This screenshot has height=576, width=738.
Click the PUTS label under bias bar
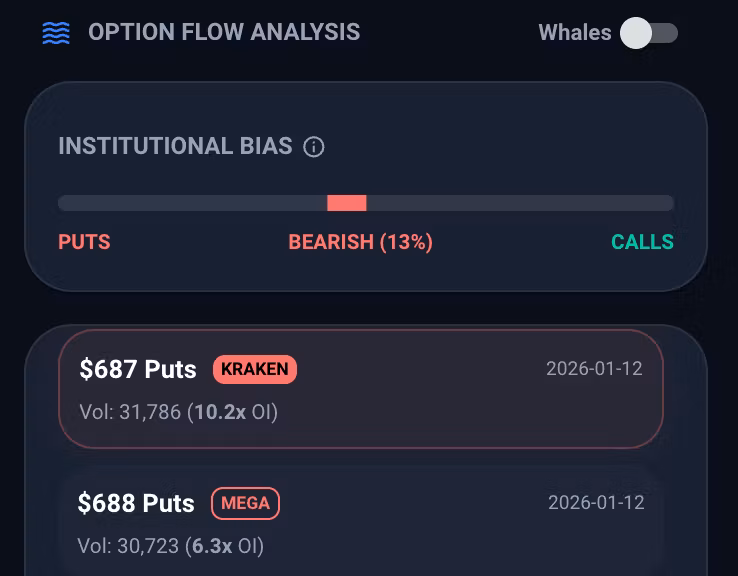pos(84,242)
